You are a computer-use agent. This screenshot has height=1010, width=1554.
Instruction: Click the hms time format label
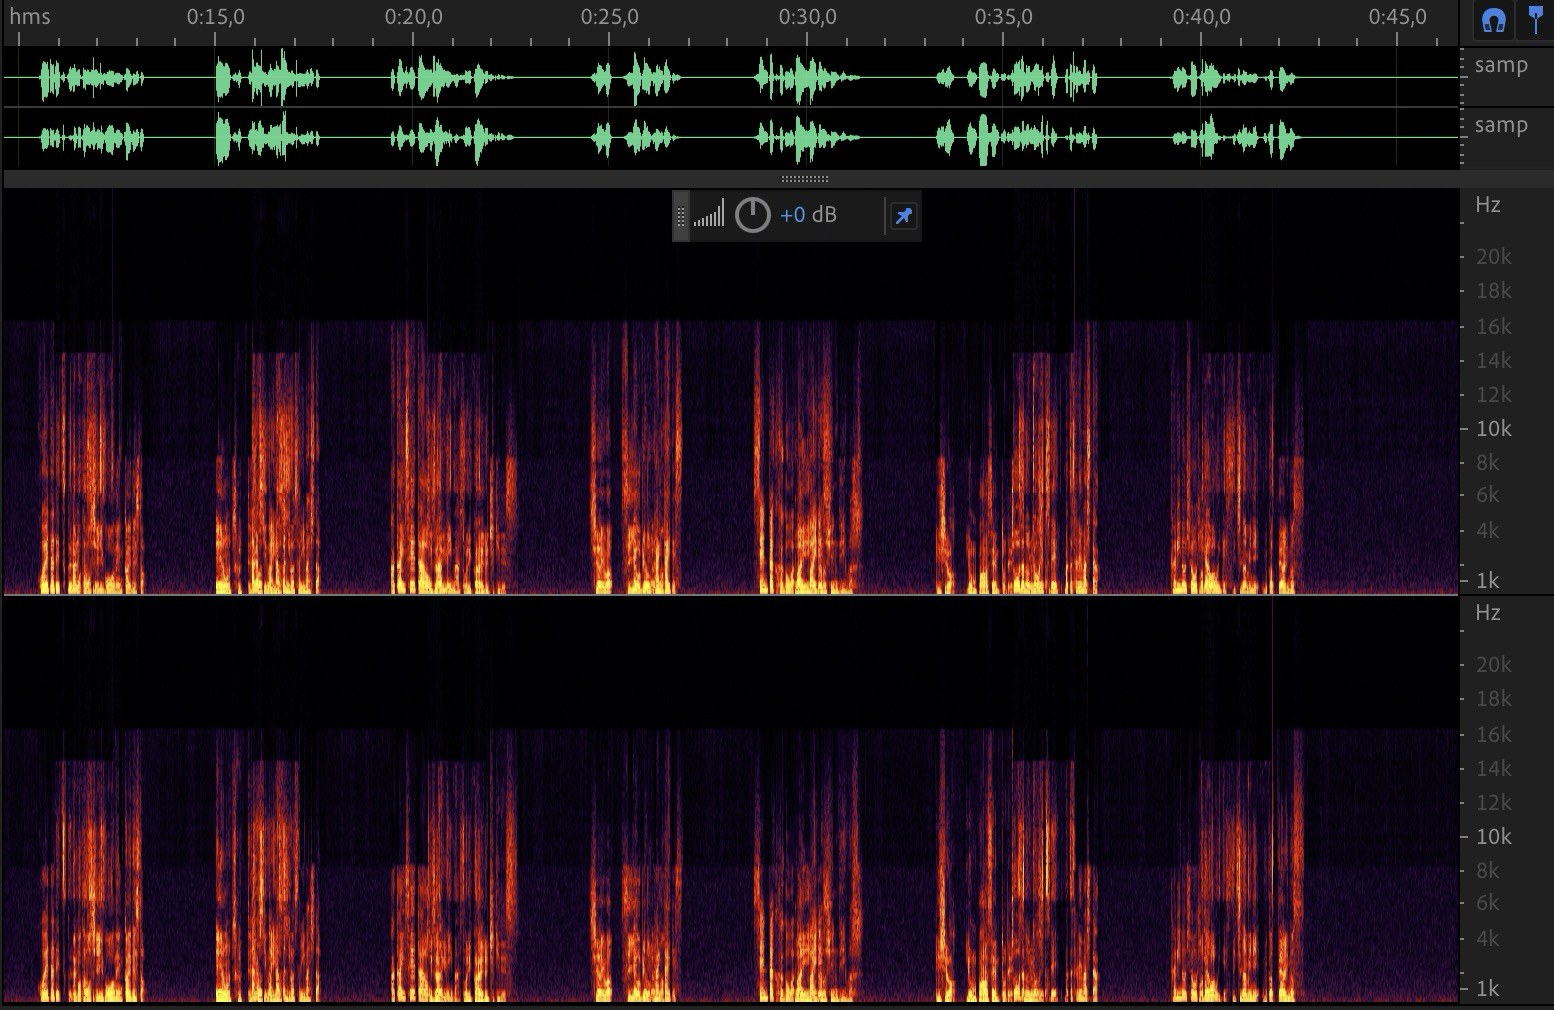30,17
